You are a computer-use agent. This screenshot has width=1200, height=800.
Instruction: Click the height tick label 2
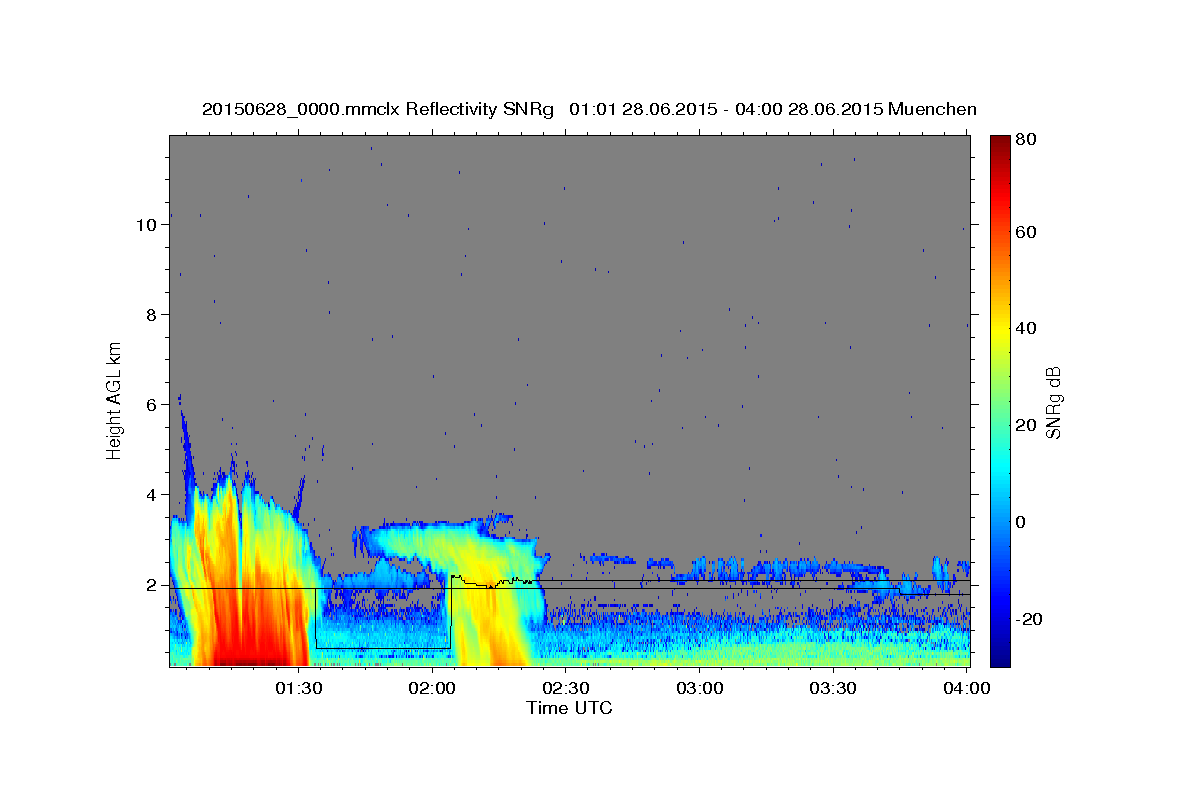(153, 585)
